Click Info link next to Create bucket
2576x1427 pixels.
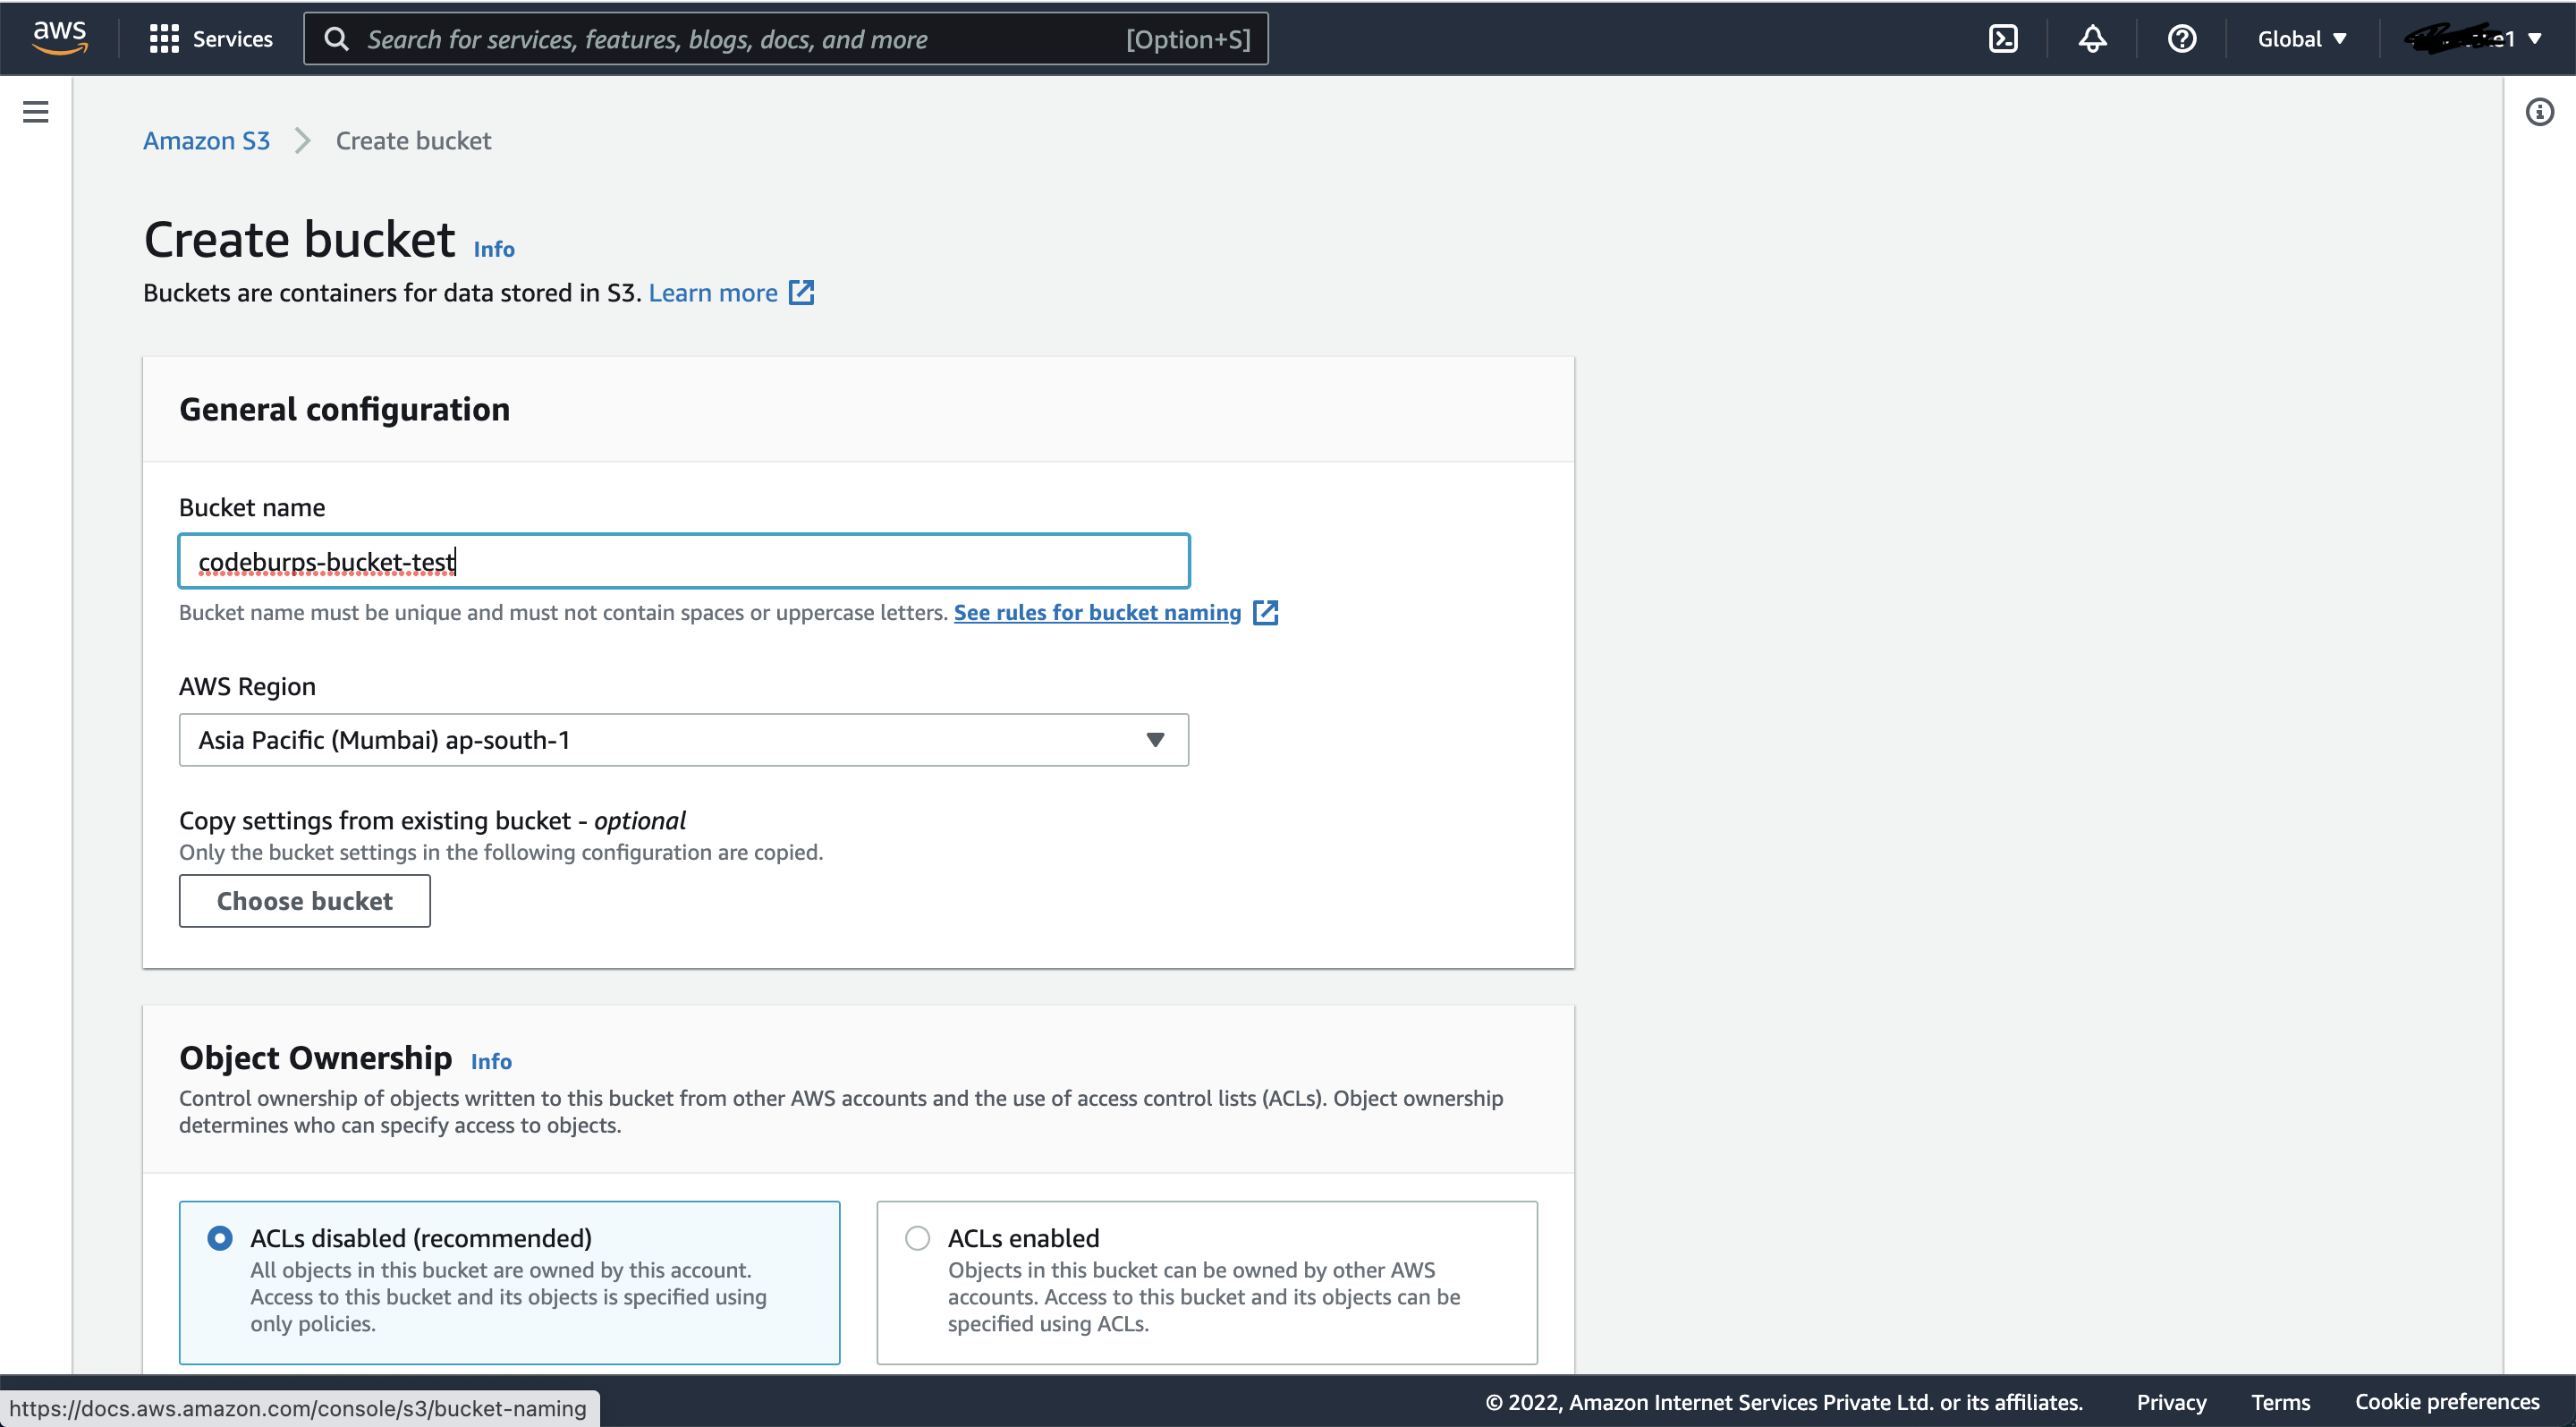click(494, 249)
